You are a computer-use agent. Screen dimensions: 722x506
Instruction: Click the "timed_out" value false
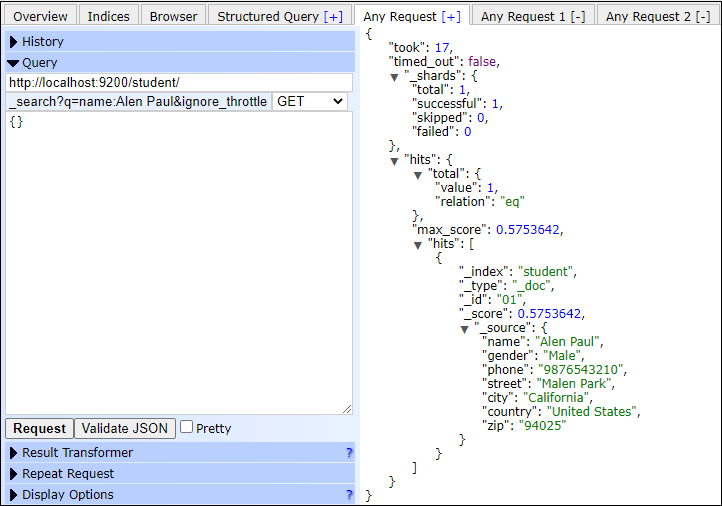click(482, 62)
